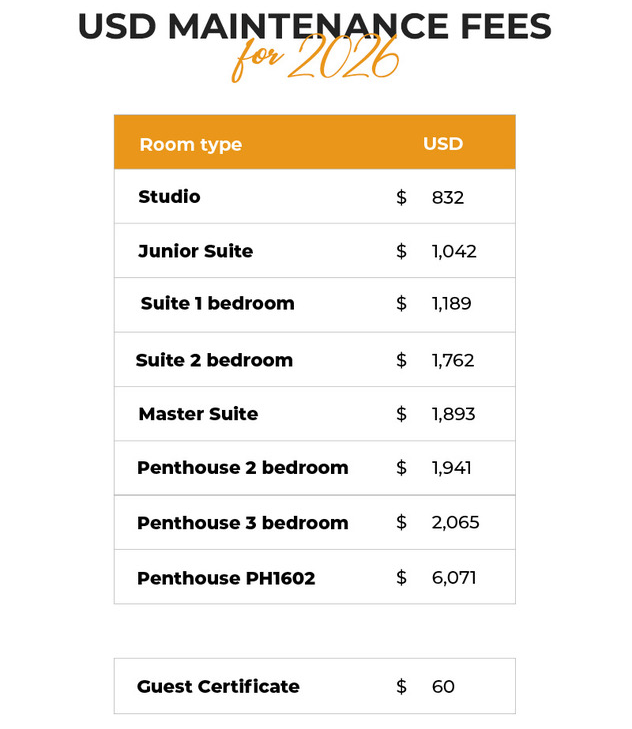
Task: Select the Room type column header
Action: [190, 144]
